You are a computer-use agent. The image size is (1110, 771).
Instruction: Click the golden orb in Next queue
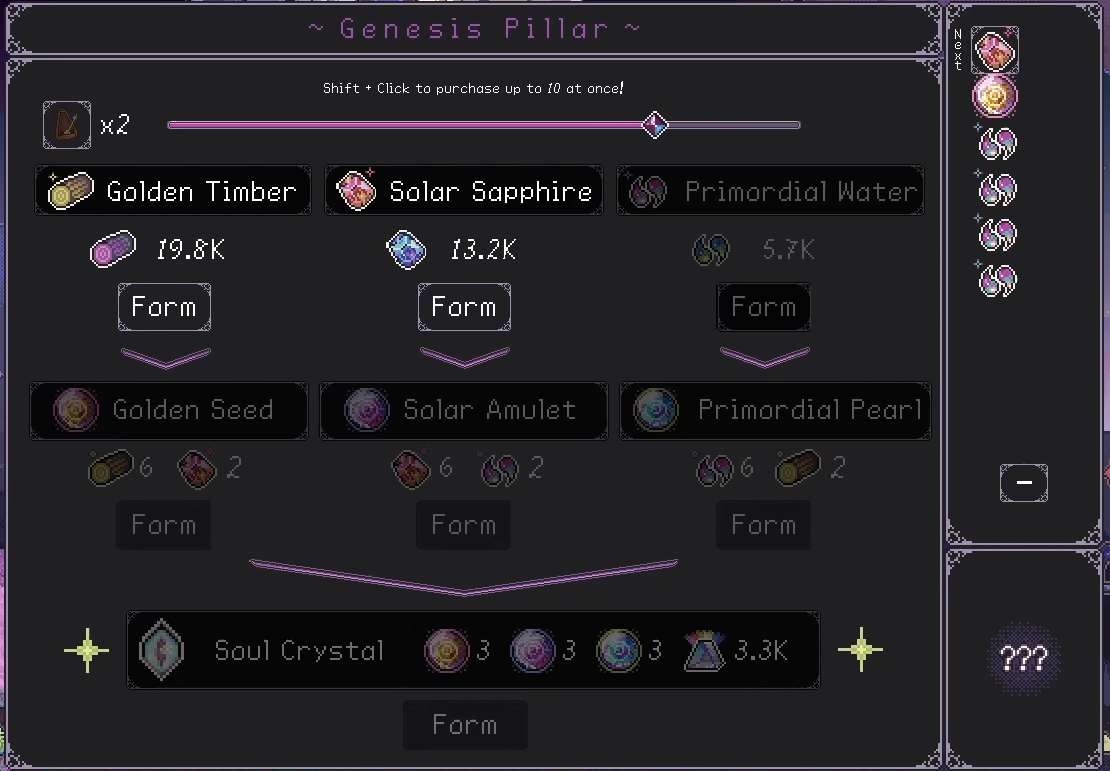pyautogui.click(x=995, y=97)
